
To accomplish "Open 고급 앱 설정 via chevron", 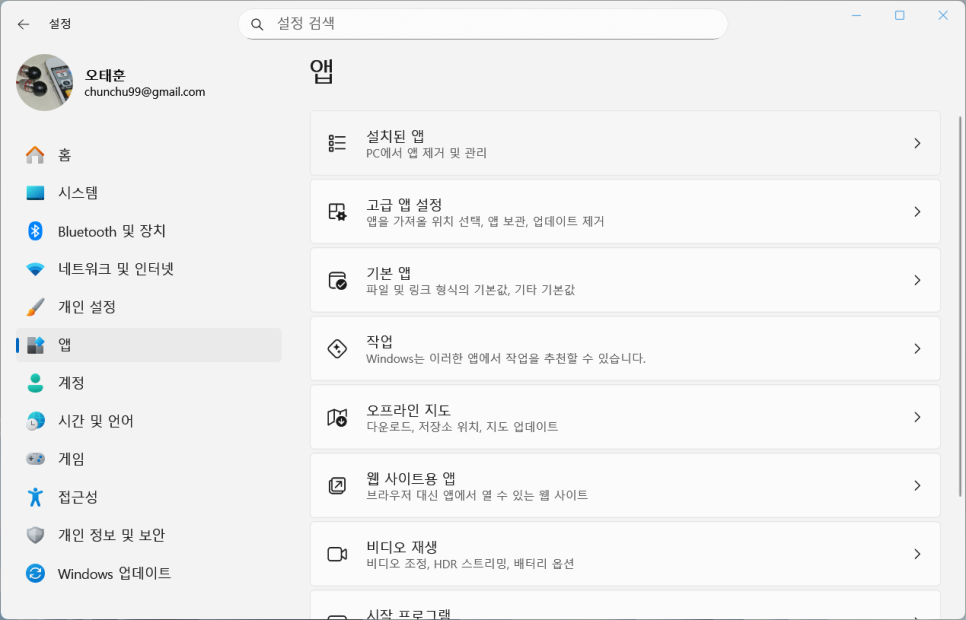I will (x=917, y=212).
